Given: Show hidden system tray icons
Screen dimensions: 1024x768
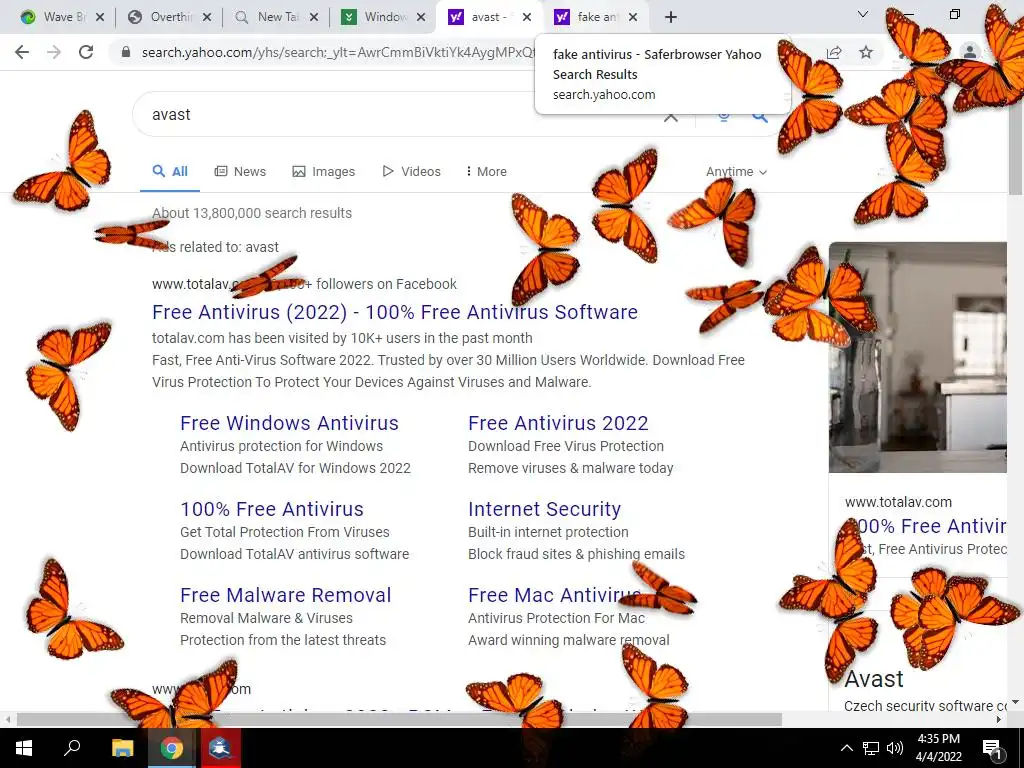Looking at the screenshot, I should tap(846, 748).
